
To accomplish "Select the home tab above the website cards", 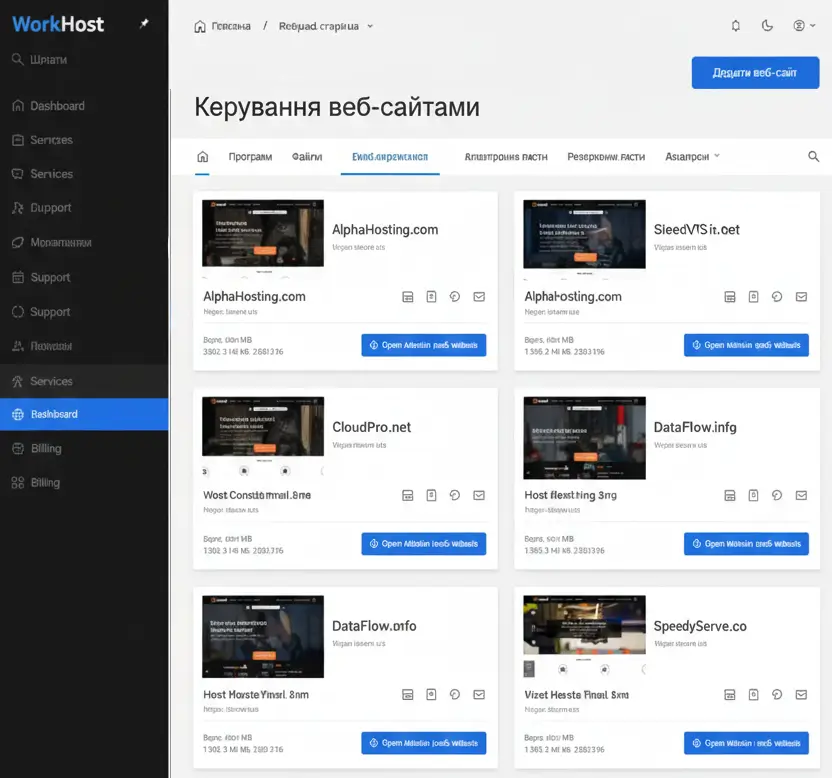I will pos(204,156).
